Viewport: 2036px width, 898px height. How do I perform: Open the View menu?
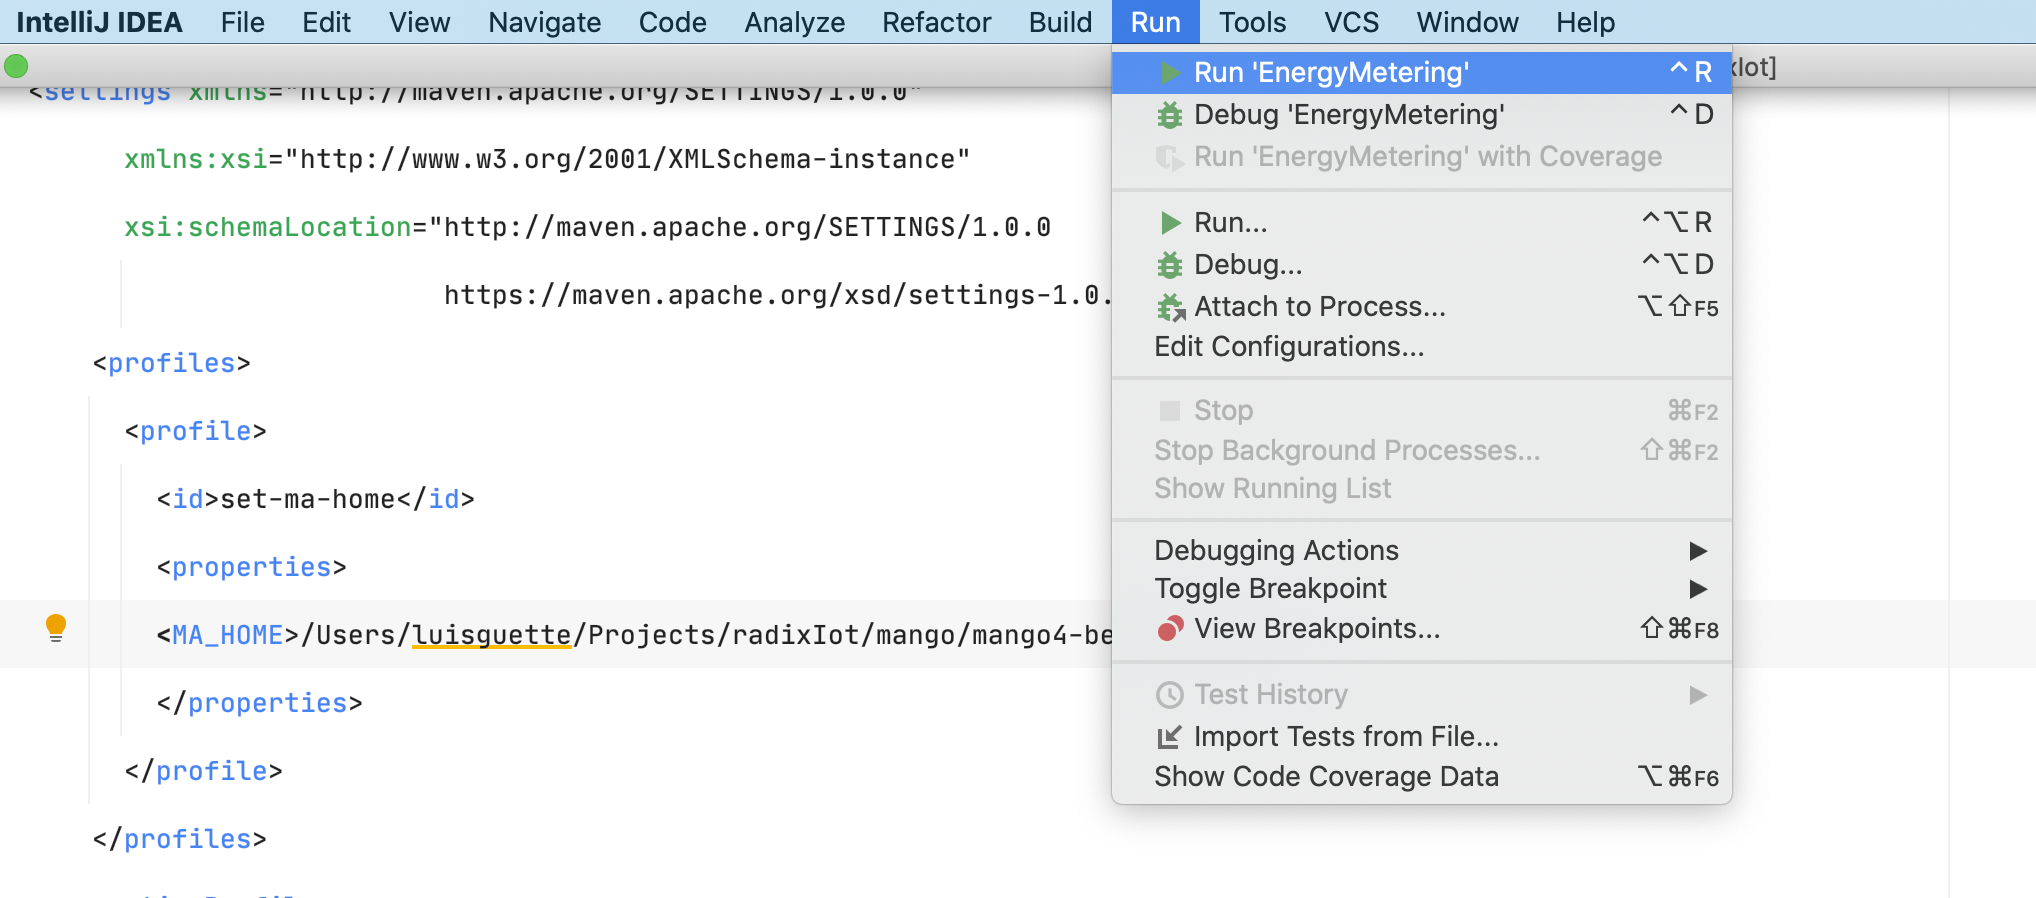[419, 22]
